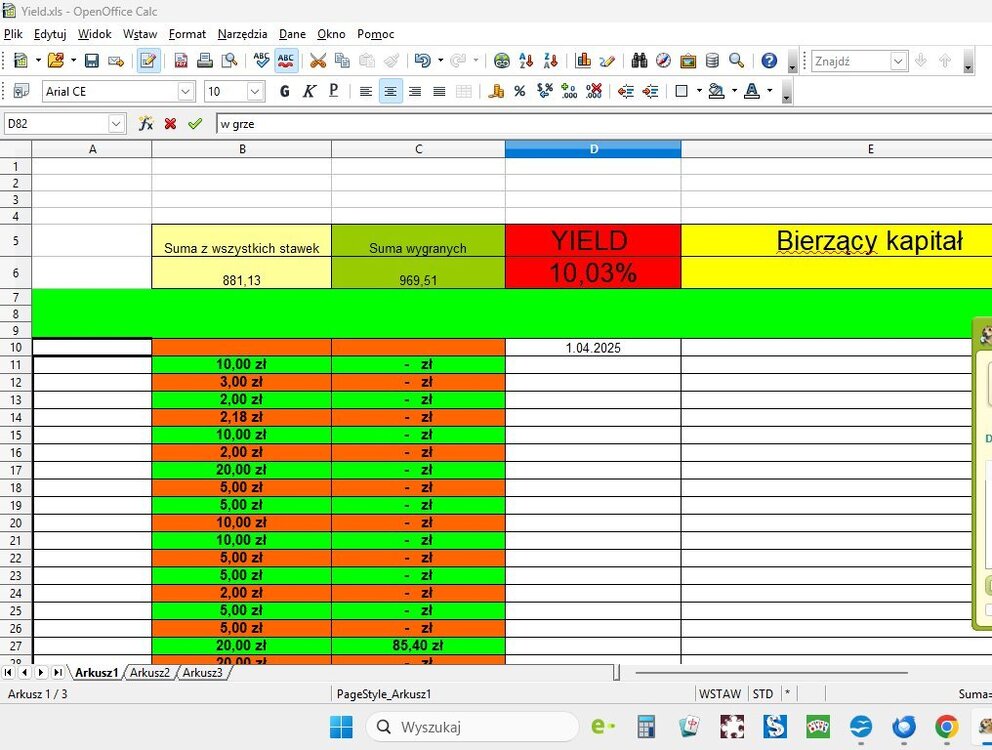Viewport: 992px width, 750px height.
Task: Expand the Undo history dropdown arrow
Action: [x=440, y=61]
